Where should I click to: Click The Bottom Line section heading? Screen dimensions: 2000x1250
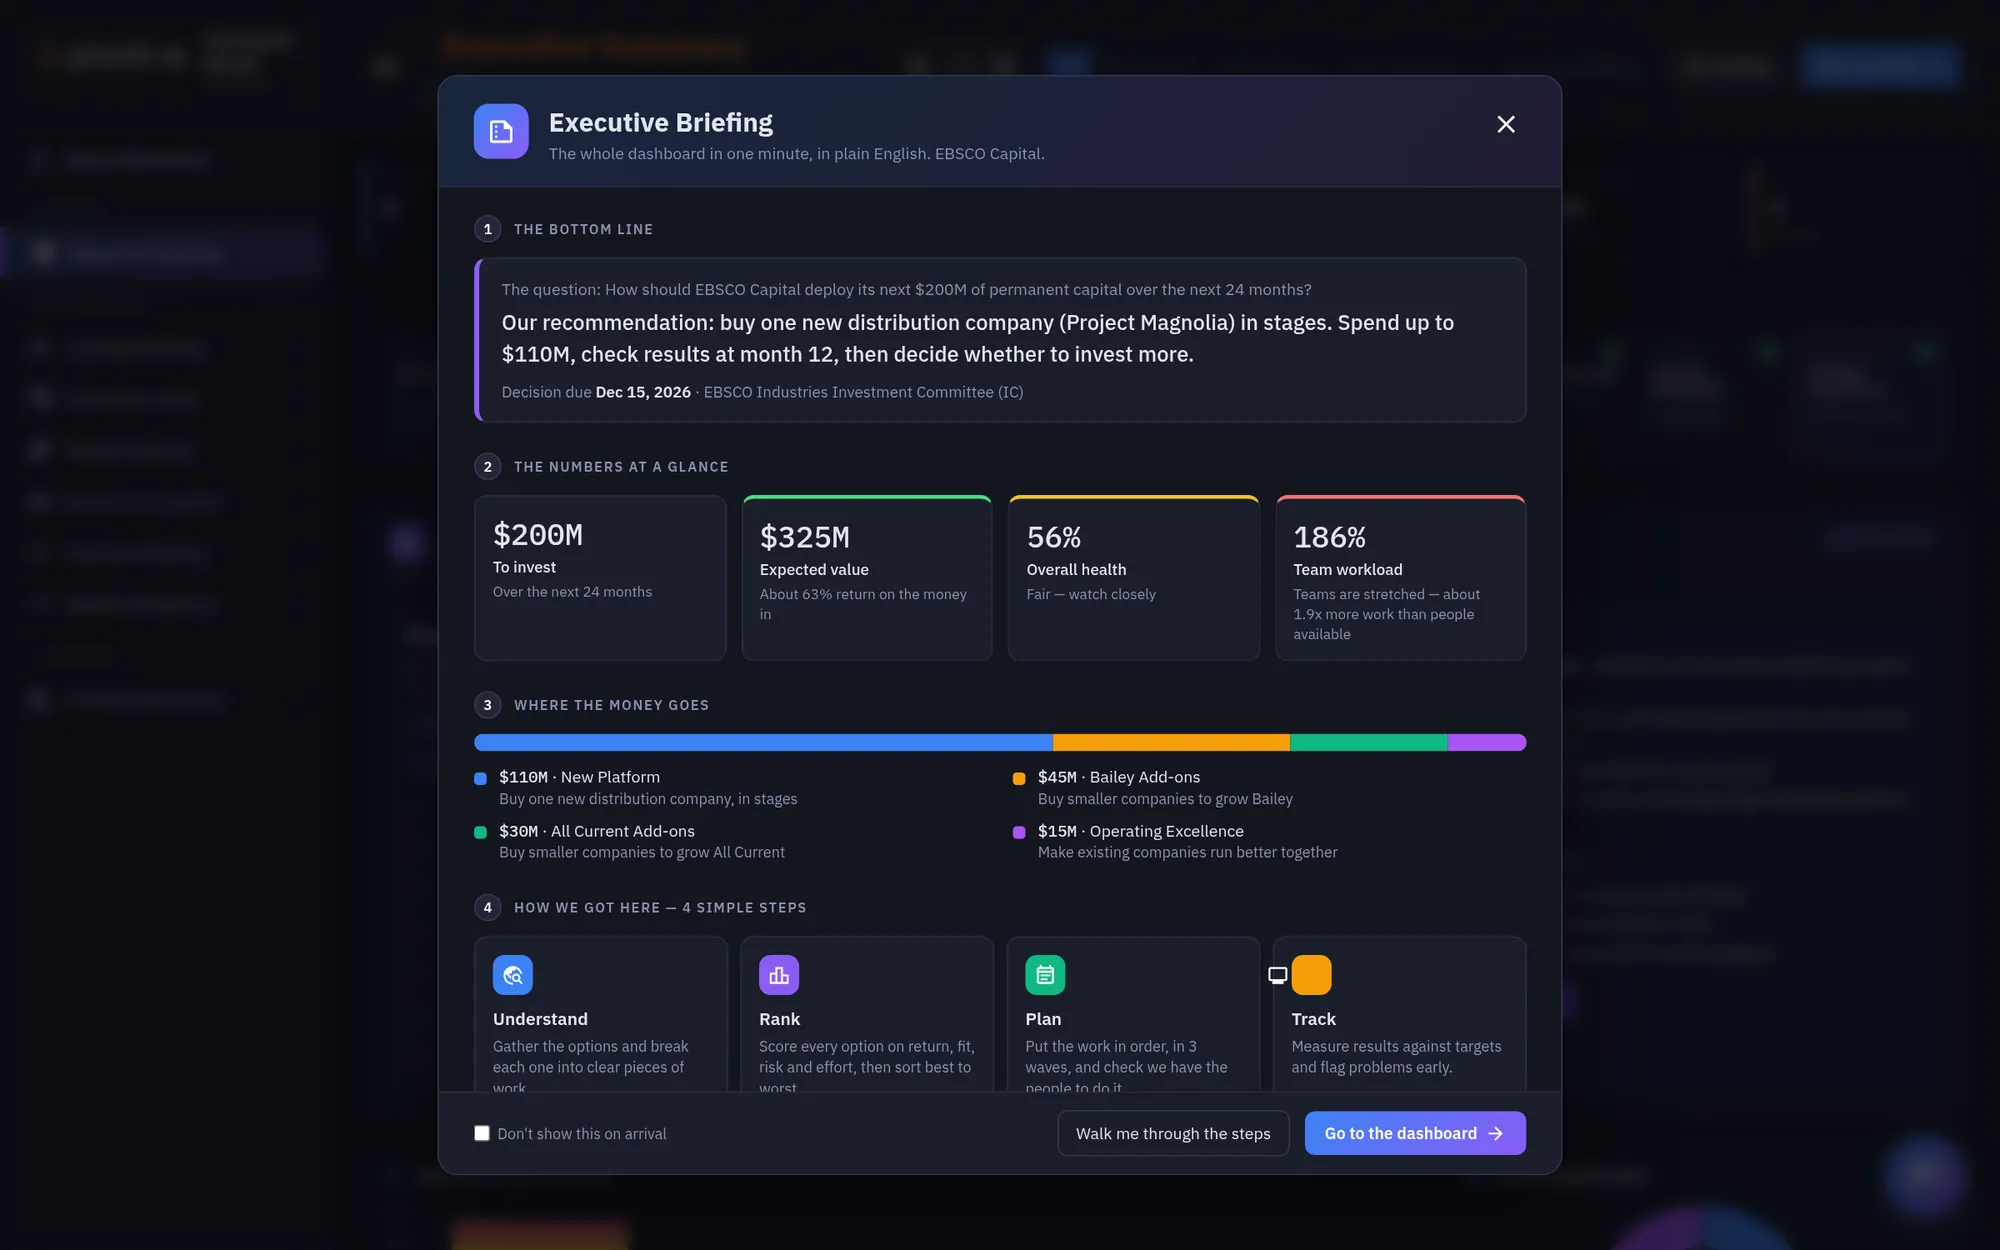tap(583, 229)
